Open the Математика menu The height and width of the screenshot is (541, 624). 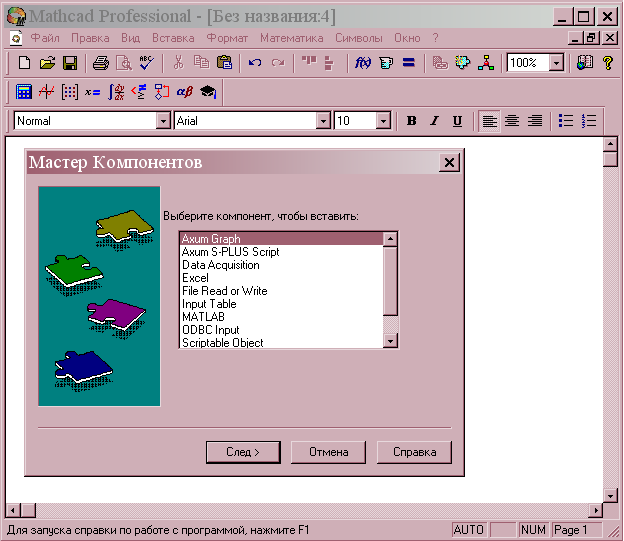pyautogui.click(x=292, y=38)
